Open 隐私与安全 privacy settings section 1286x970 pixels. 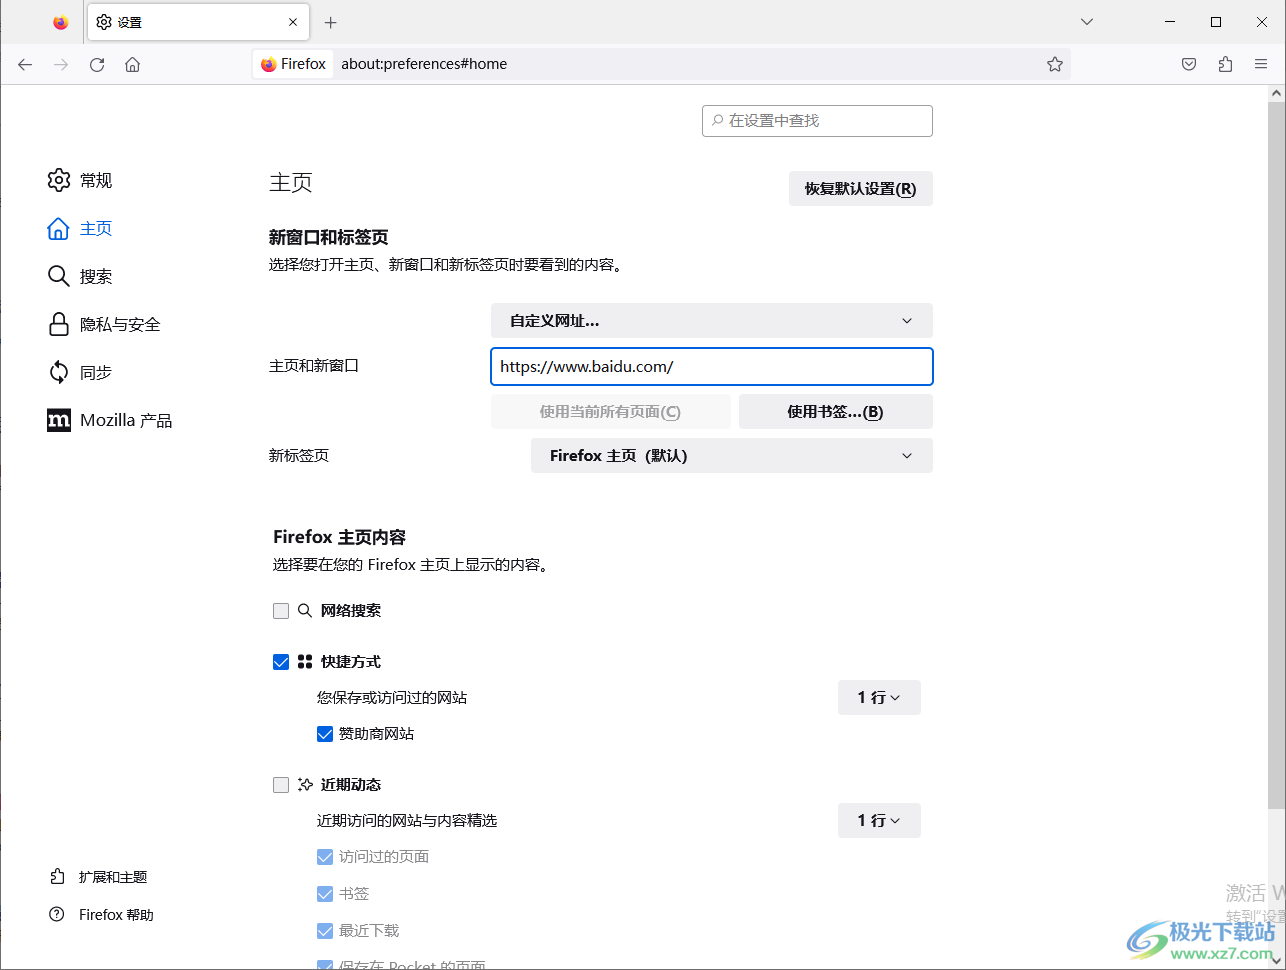point(104,324)
